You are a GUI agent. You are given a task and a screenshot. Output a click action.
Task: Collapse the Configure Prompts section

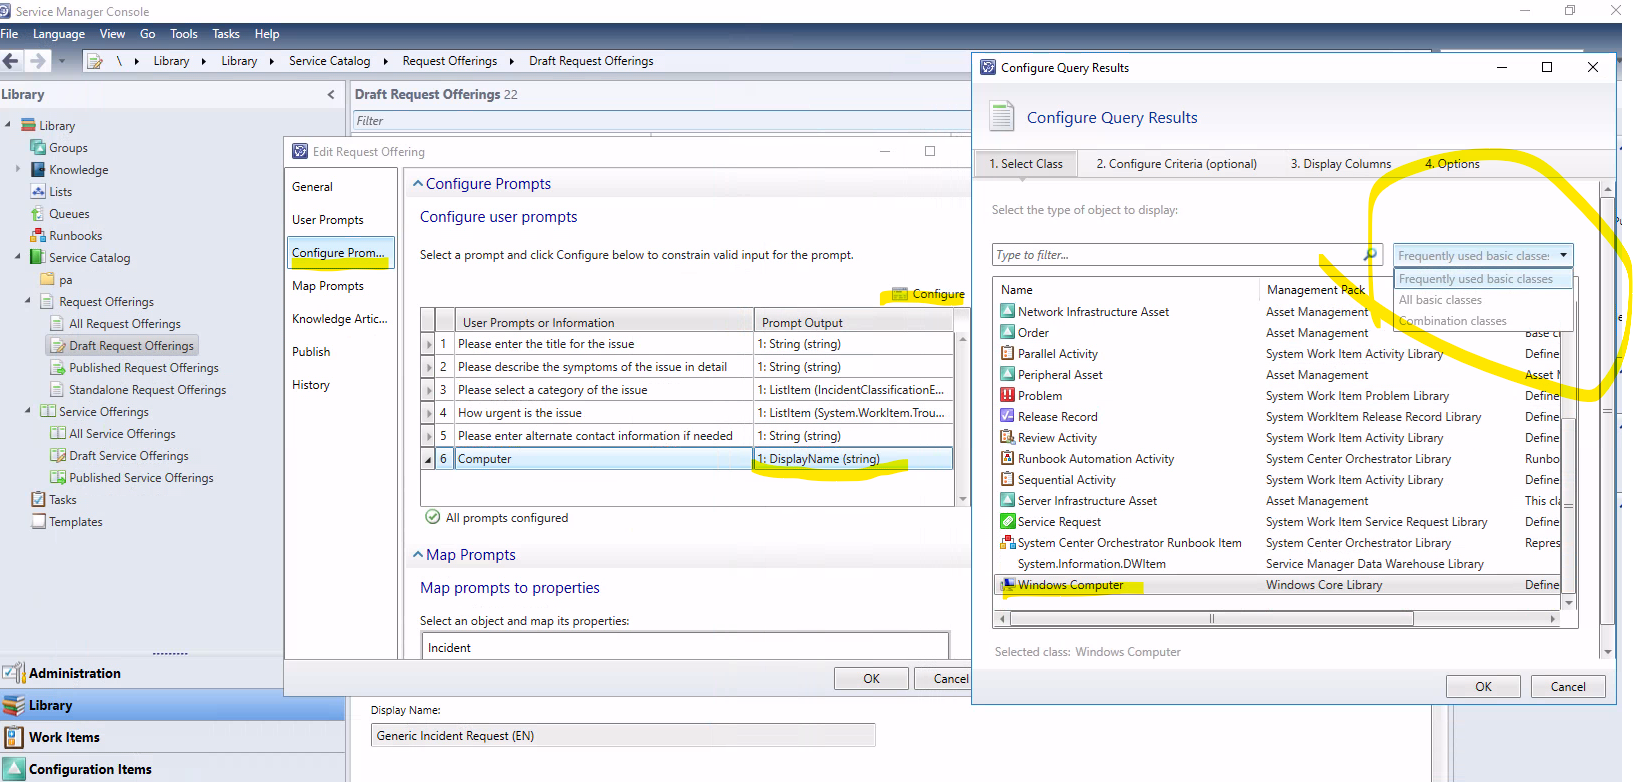click(418, 184)
